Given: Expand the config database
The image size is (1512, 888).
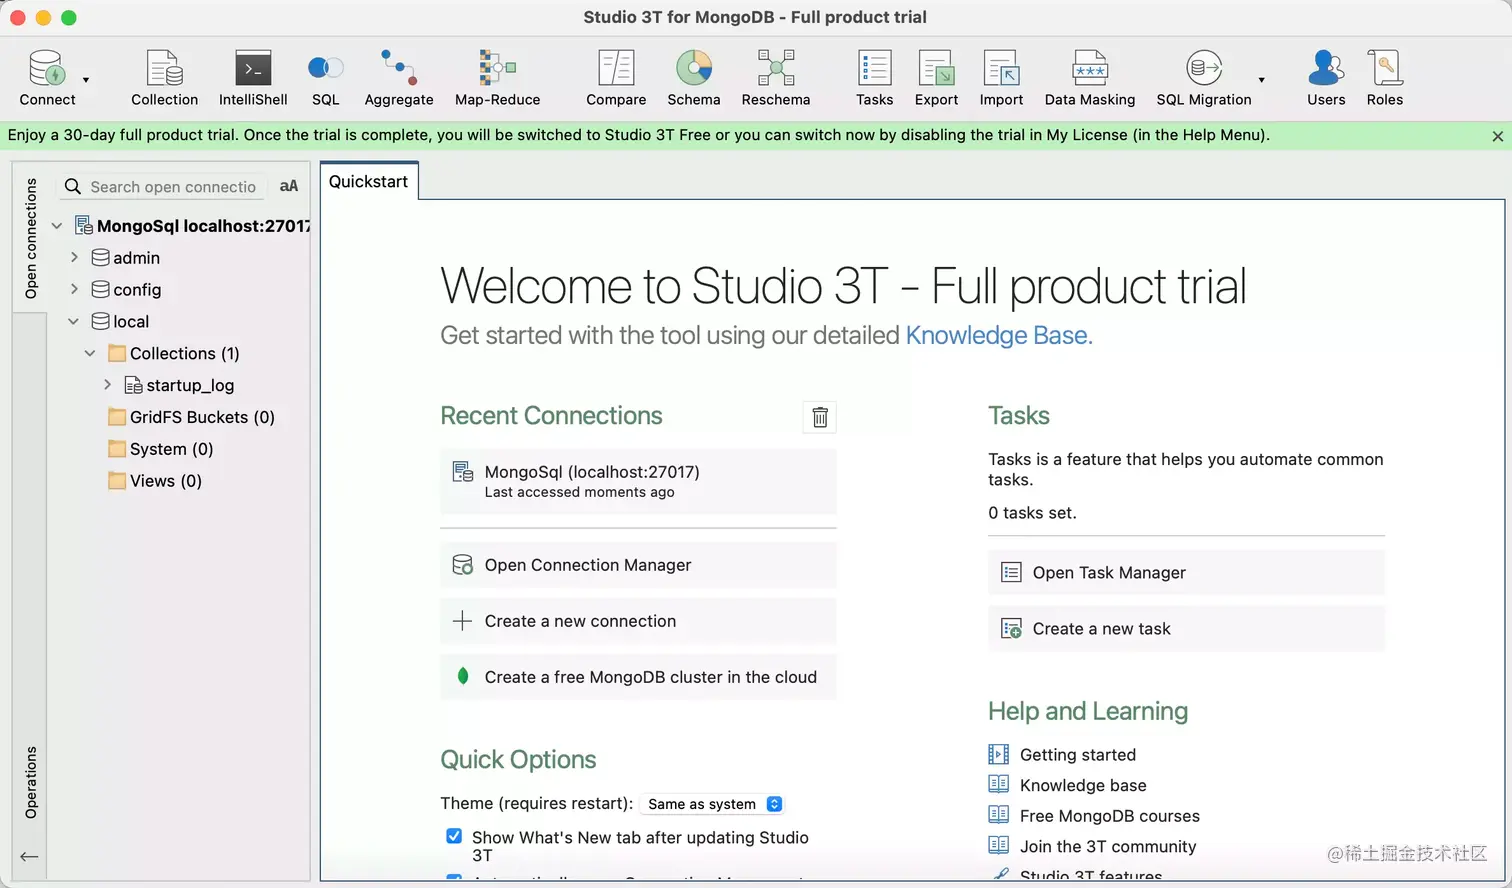Looking at the screenshot, I should tap(74, 289).
